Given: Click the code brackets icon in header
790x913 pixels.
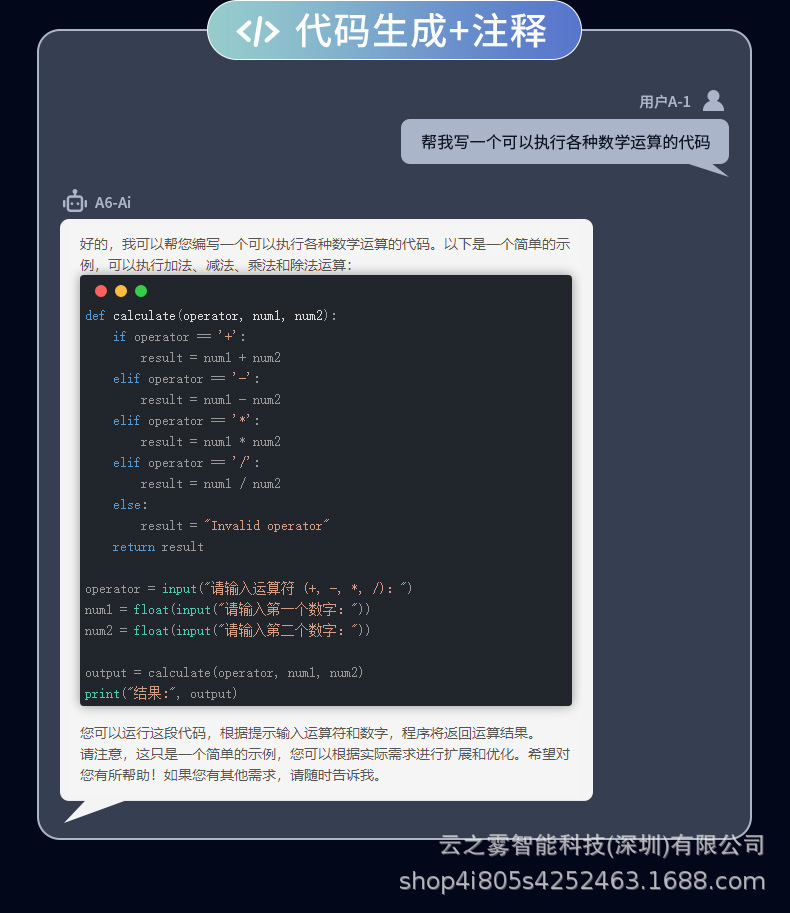Looking at the screenshot, I should pyautogui.click(x=257, y=31).
